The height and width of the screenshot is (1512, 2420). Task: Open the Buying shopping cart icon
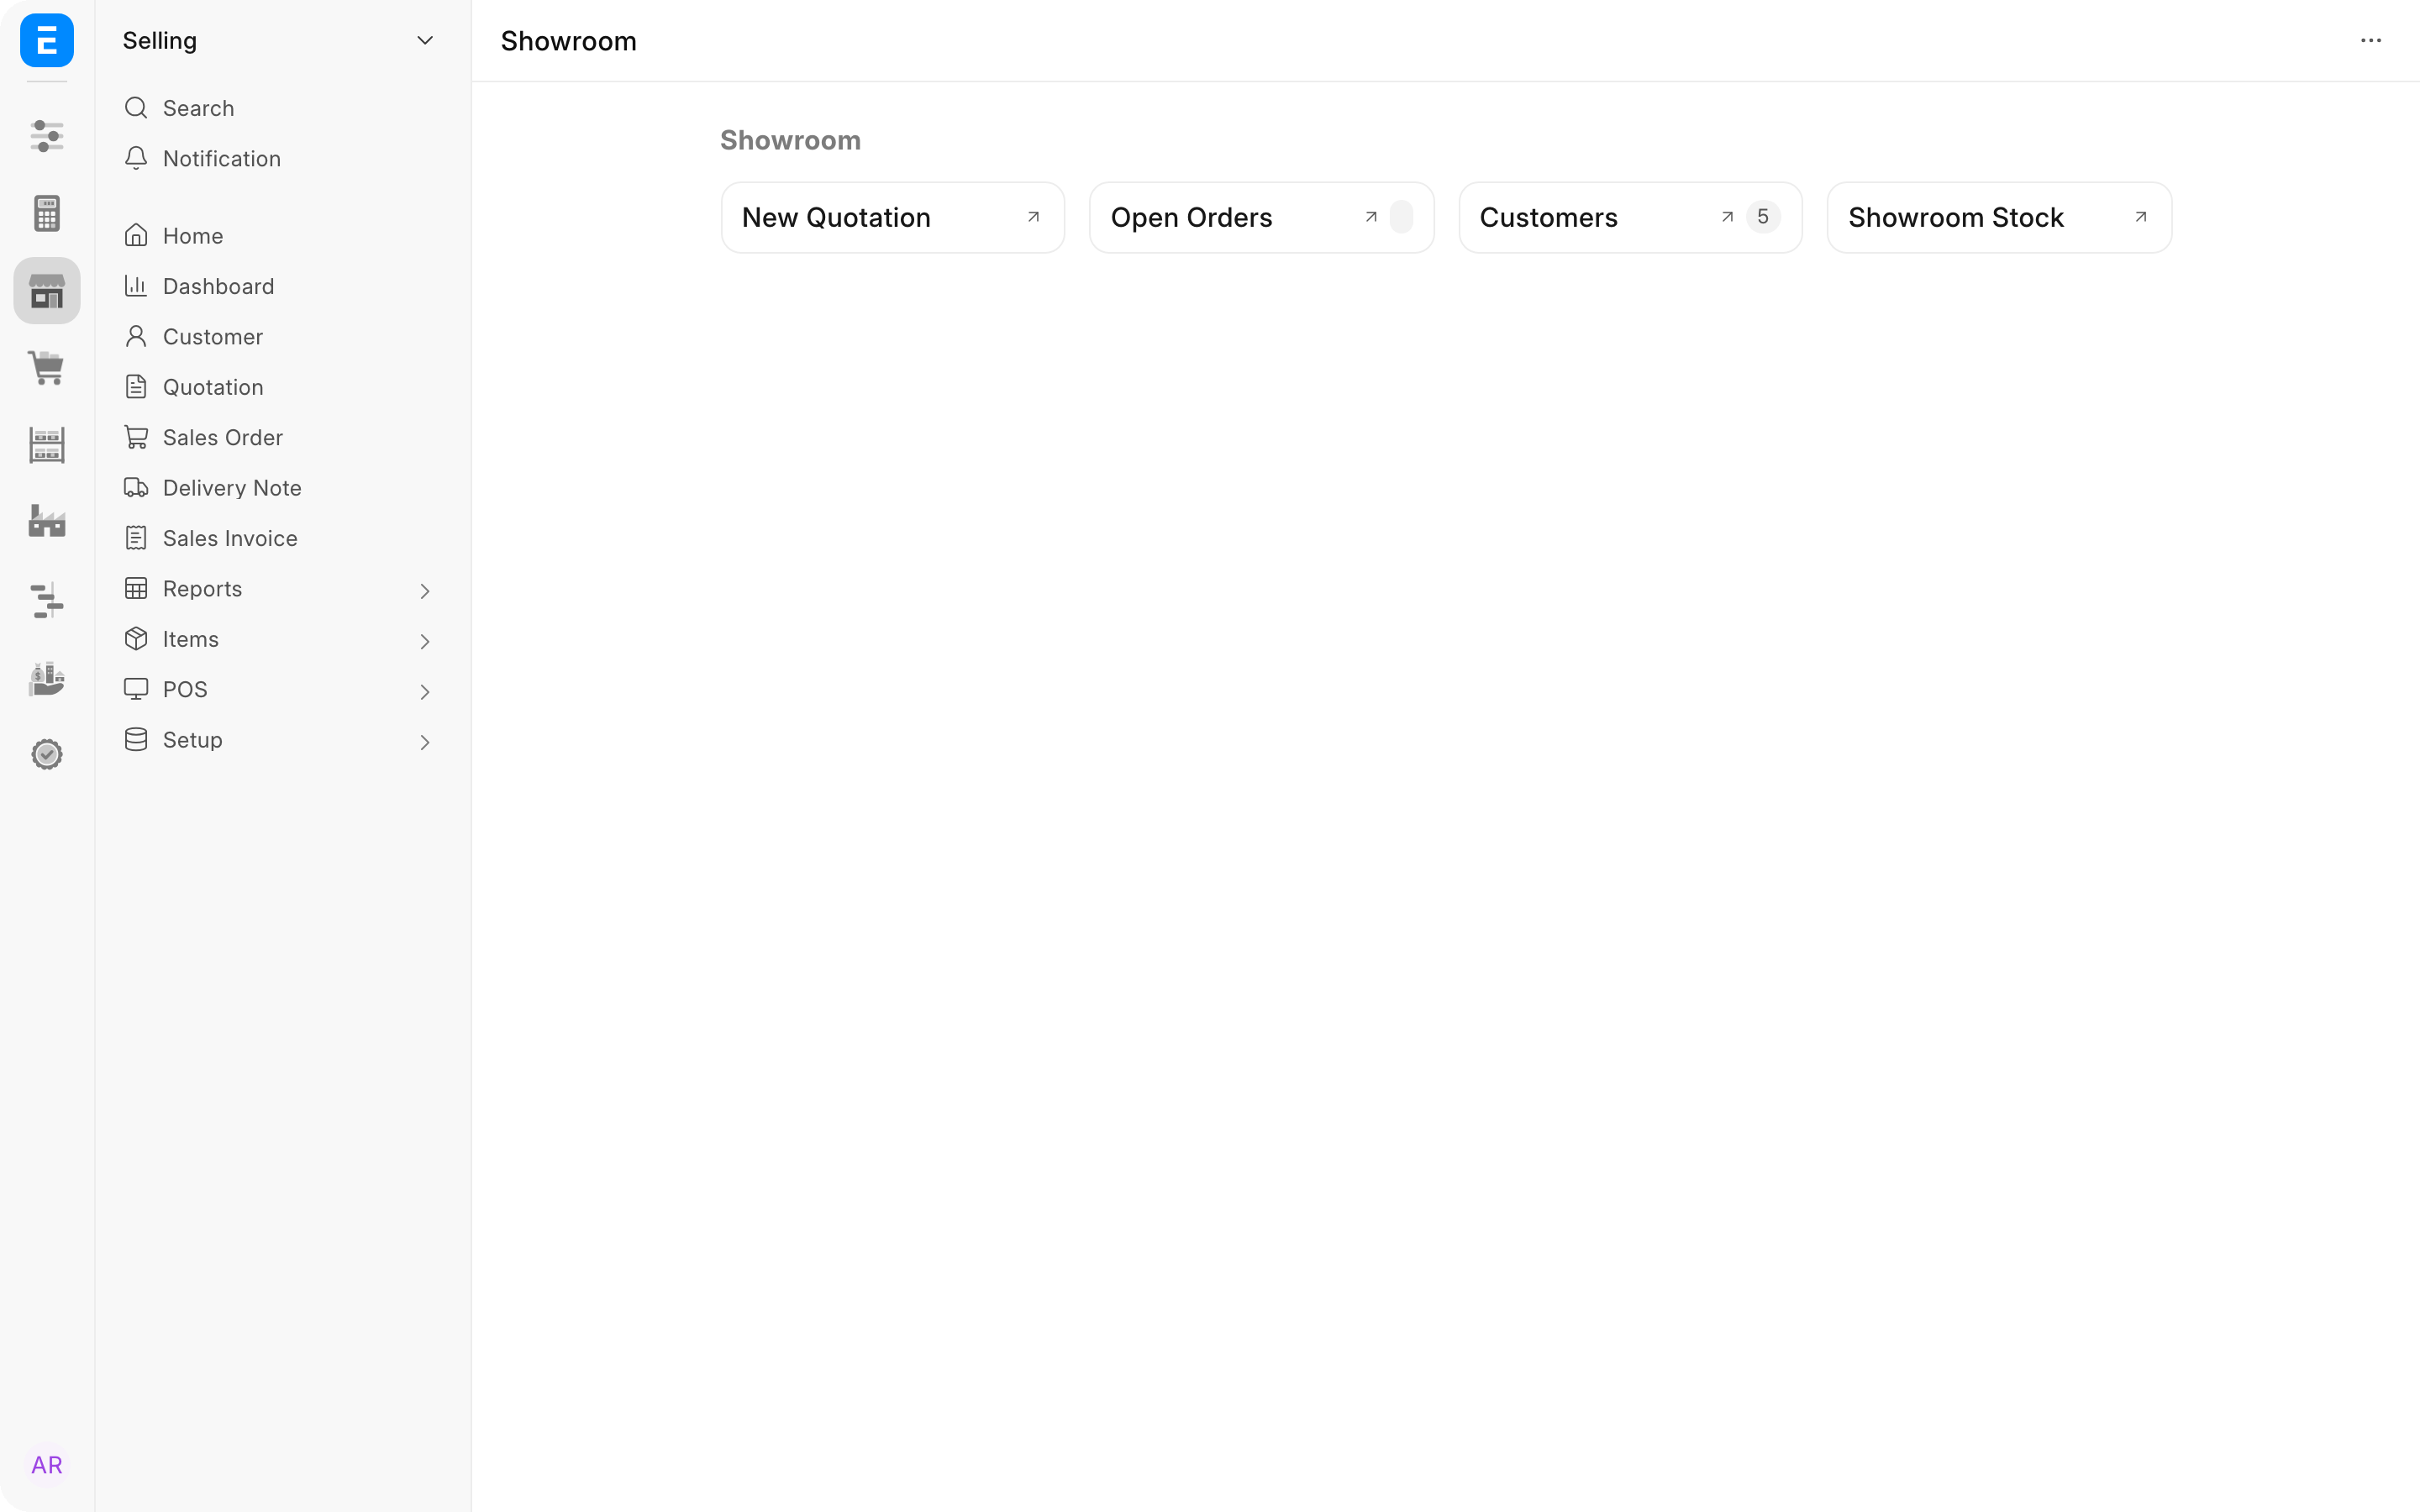click(x=47, y=368)
